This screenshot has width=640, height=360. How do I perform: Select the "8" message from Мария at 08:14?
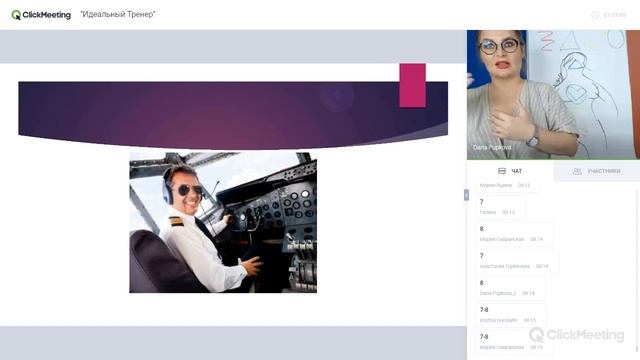click(x=515, y=234)
